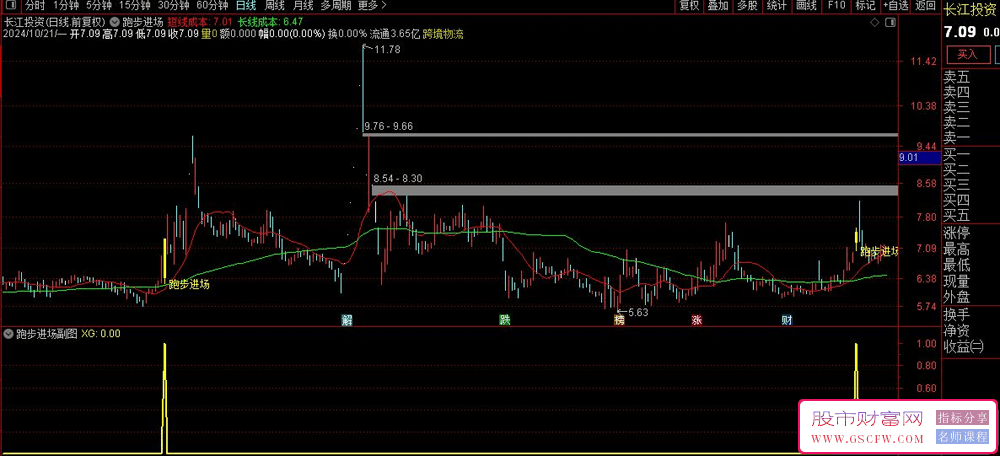
Task: Click the 8.54 - 8.30 gap label
Action: point(399,179)
